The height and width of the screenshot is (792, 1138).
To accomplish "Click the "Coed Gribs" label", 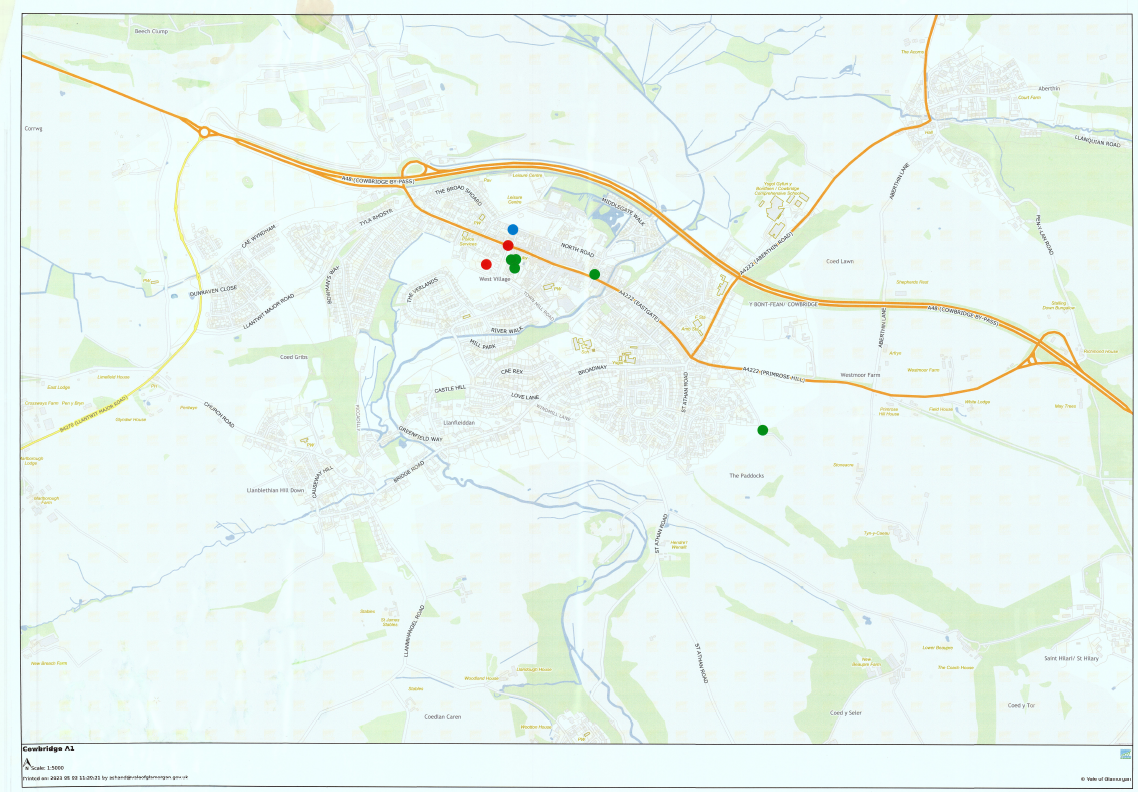I will click(x=294, y=357).
